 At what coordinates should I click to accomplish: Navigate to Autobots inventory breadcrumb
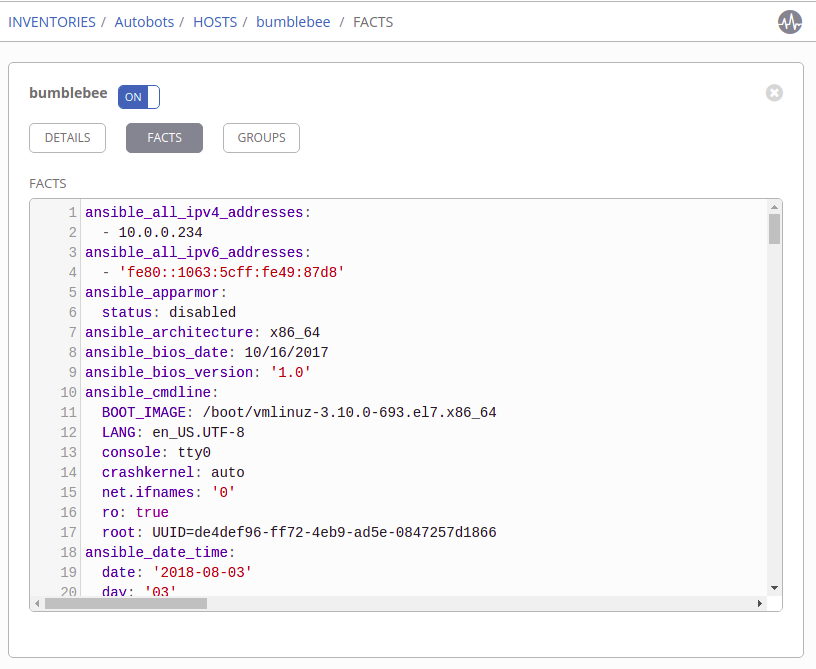142,22
